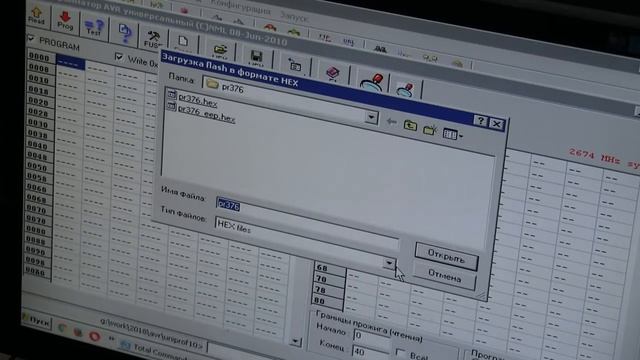Create a new folder in the dialog
Screen dimensions: 640x360
point(430,130)
